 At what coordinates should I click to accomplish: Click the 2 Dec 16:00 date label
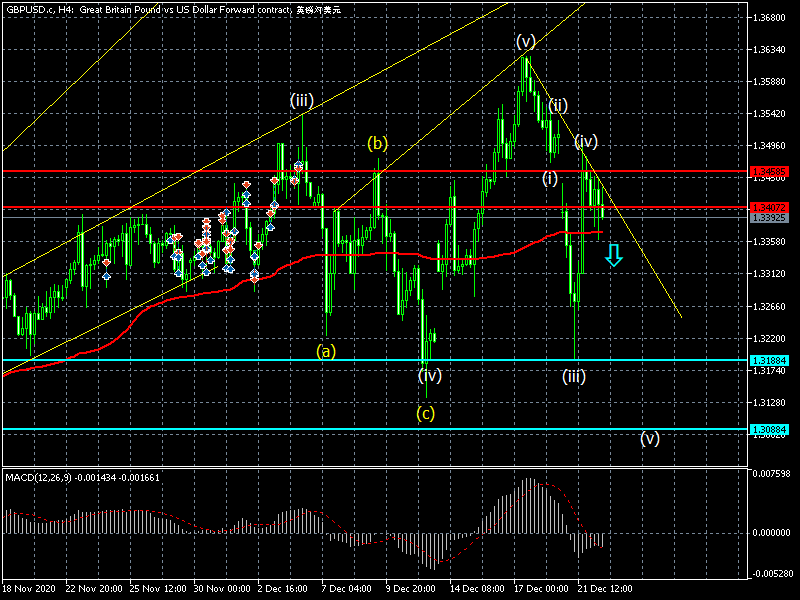tap(282, 588)
